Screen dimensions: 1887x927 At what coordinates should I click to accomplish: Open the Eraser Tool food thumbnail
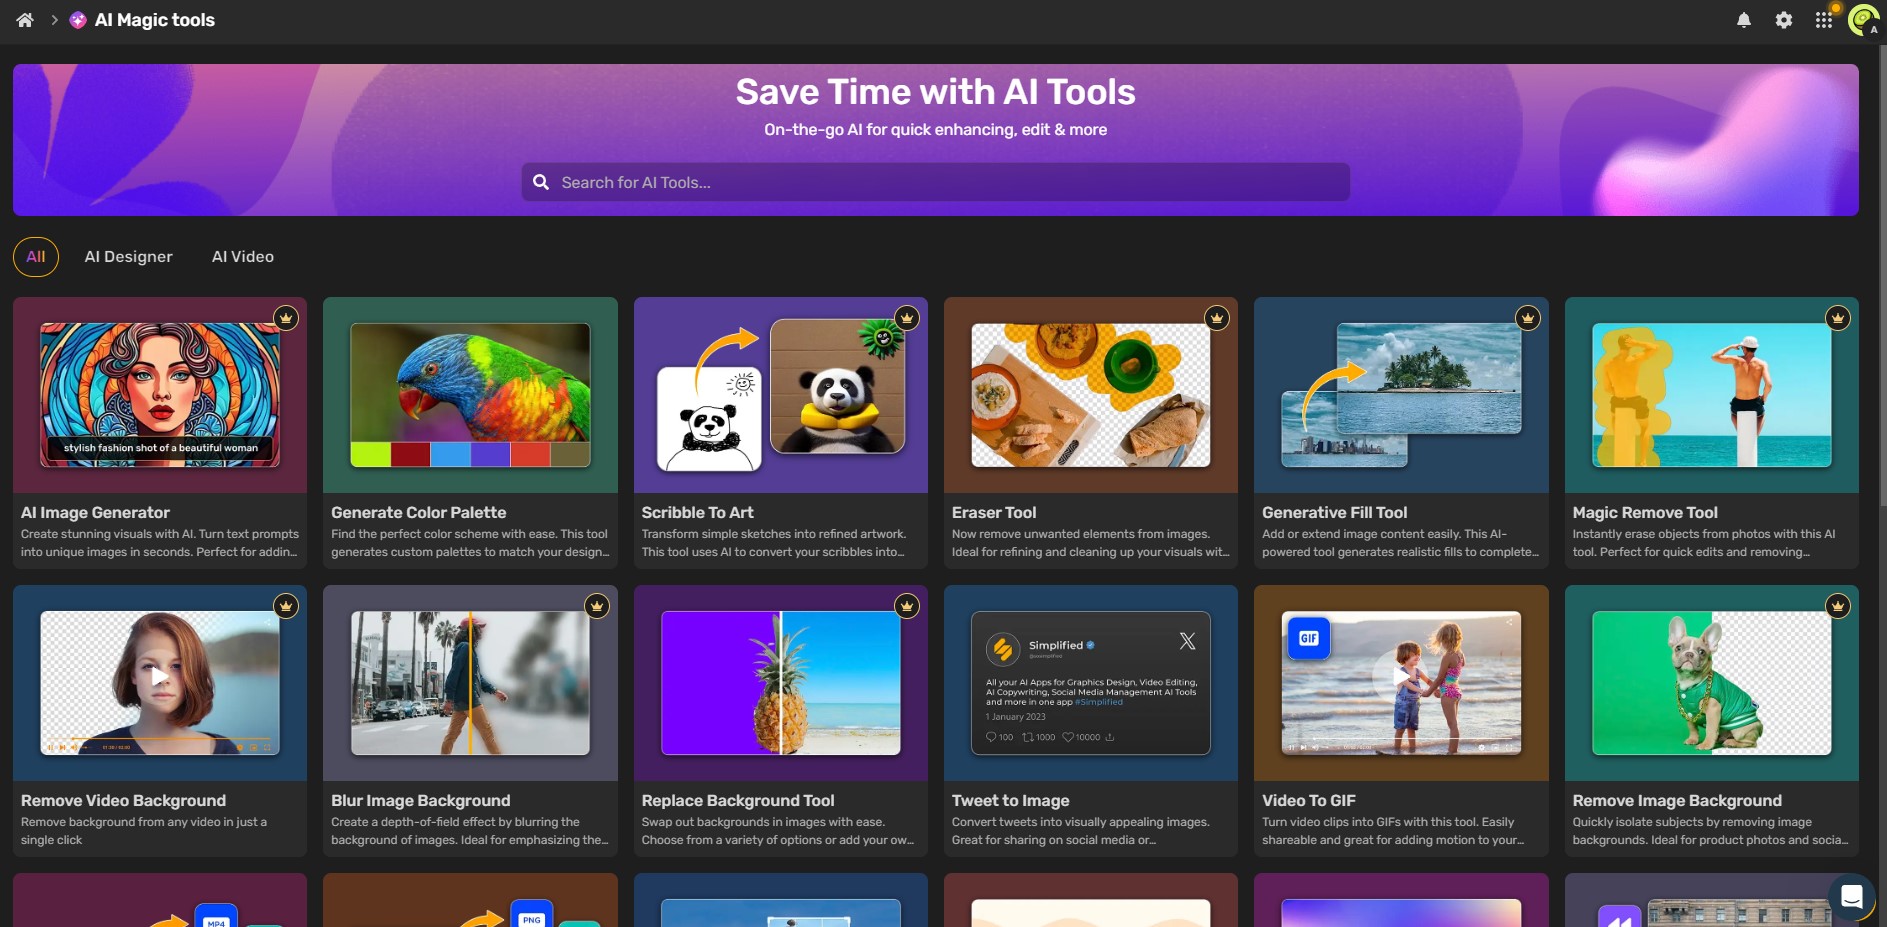click(1091, 395)
